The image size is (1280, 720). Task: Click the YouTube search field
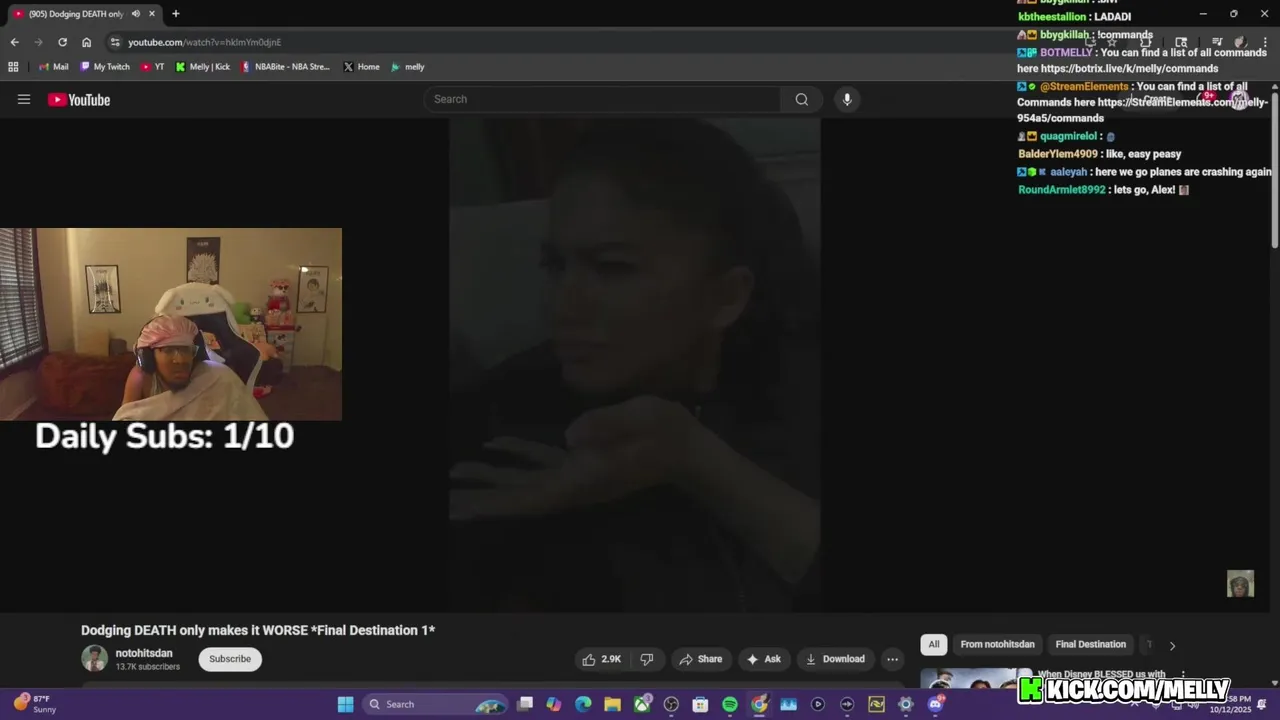tap(603, 99)
